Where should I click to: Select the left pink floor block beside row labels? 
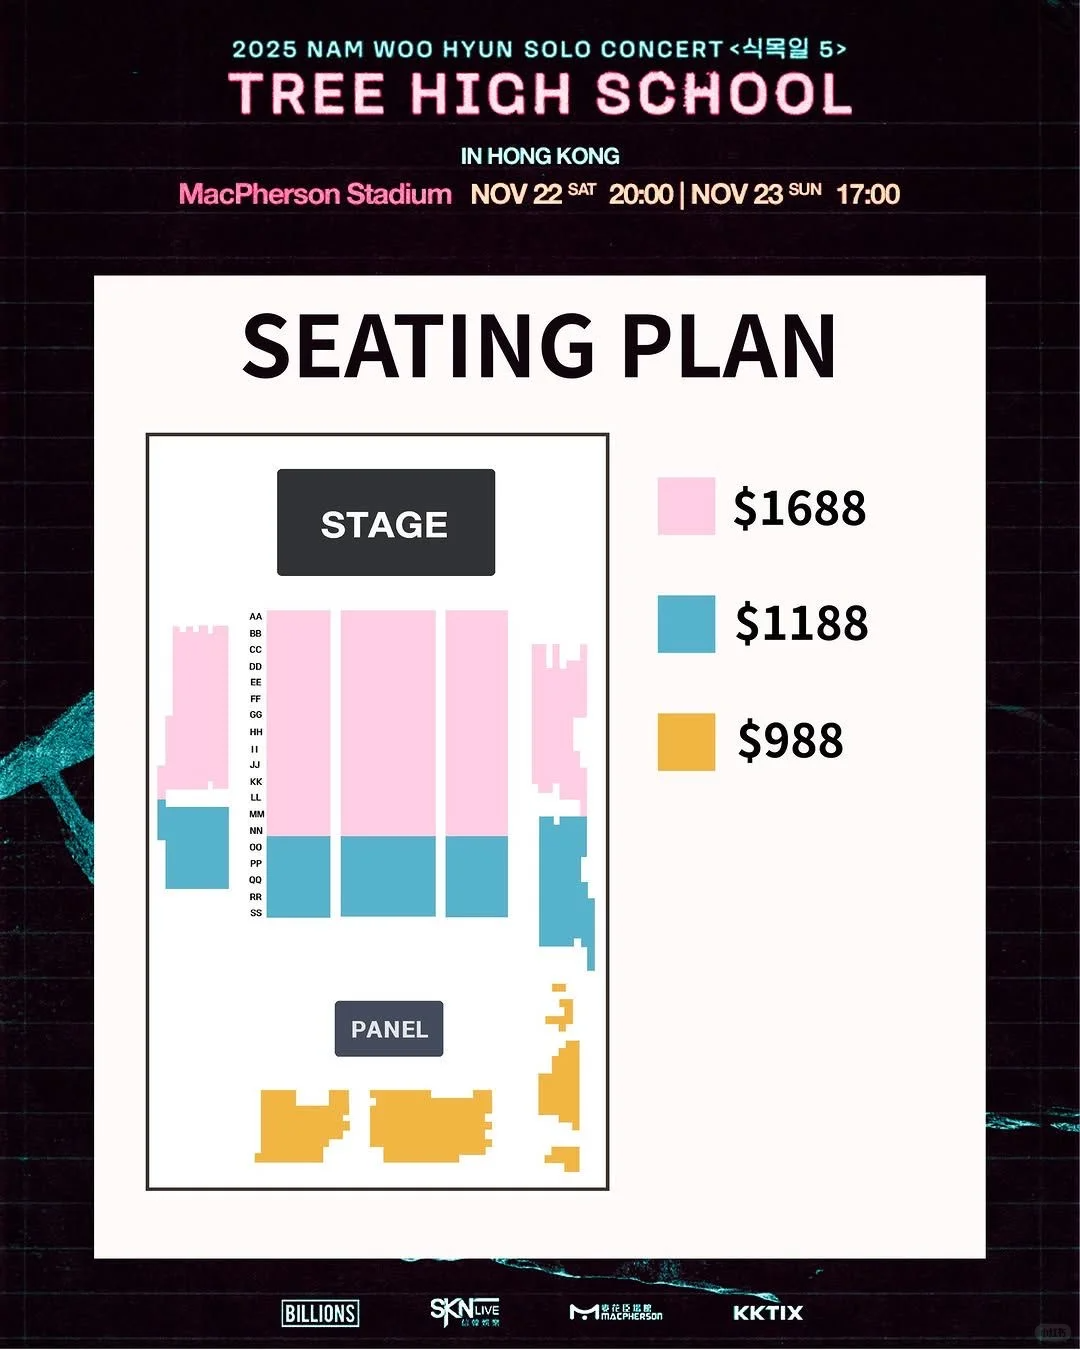tap(299, 722)
